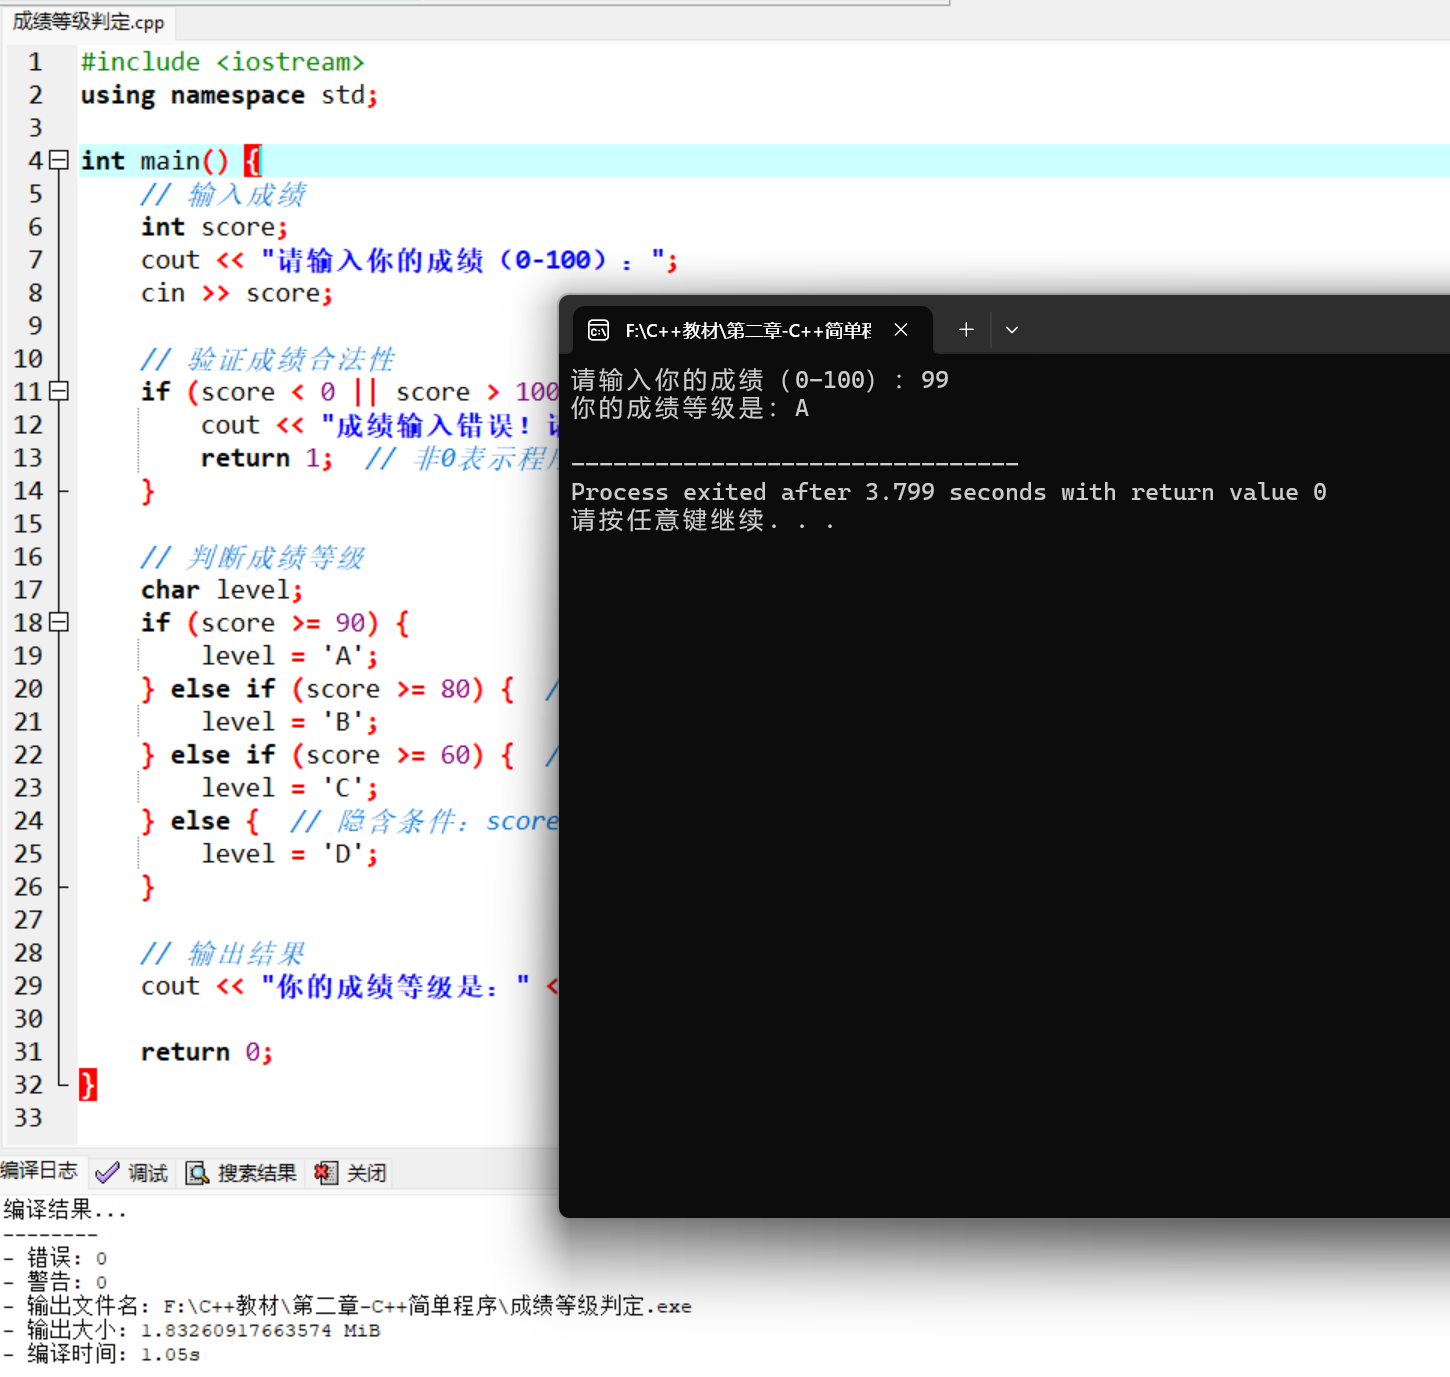
Task: Click the comment // 输入成绩
Action: 222,194
